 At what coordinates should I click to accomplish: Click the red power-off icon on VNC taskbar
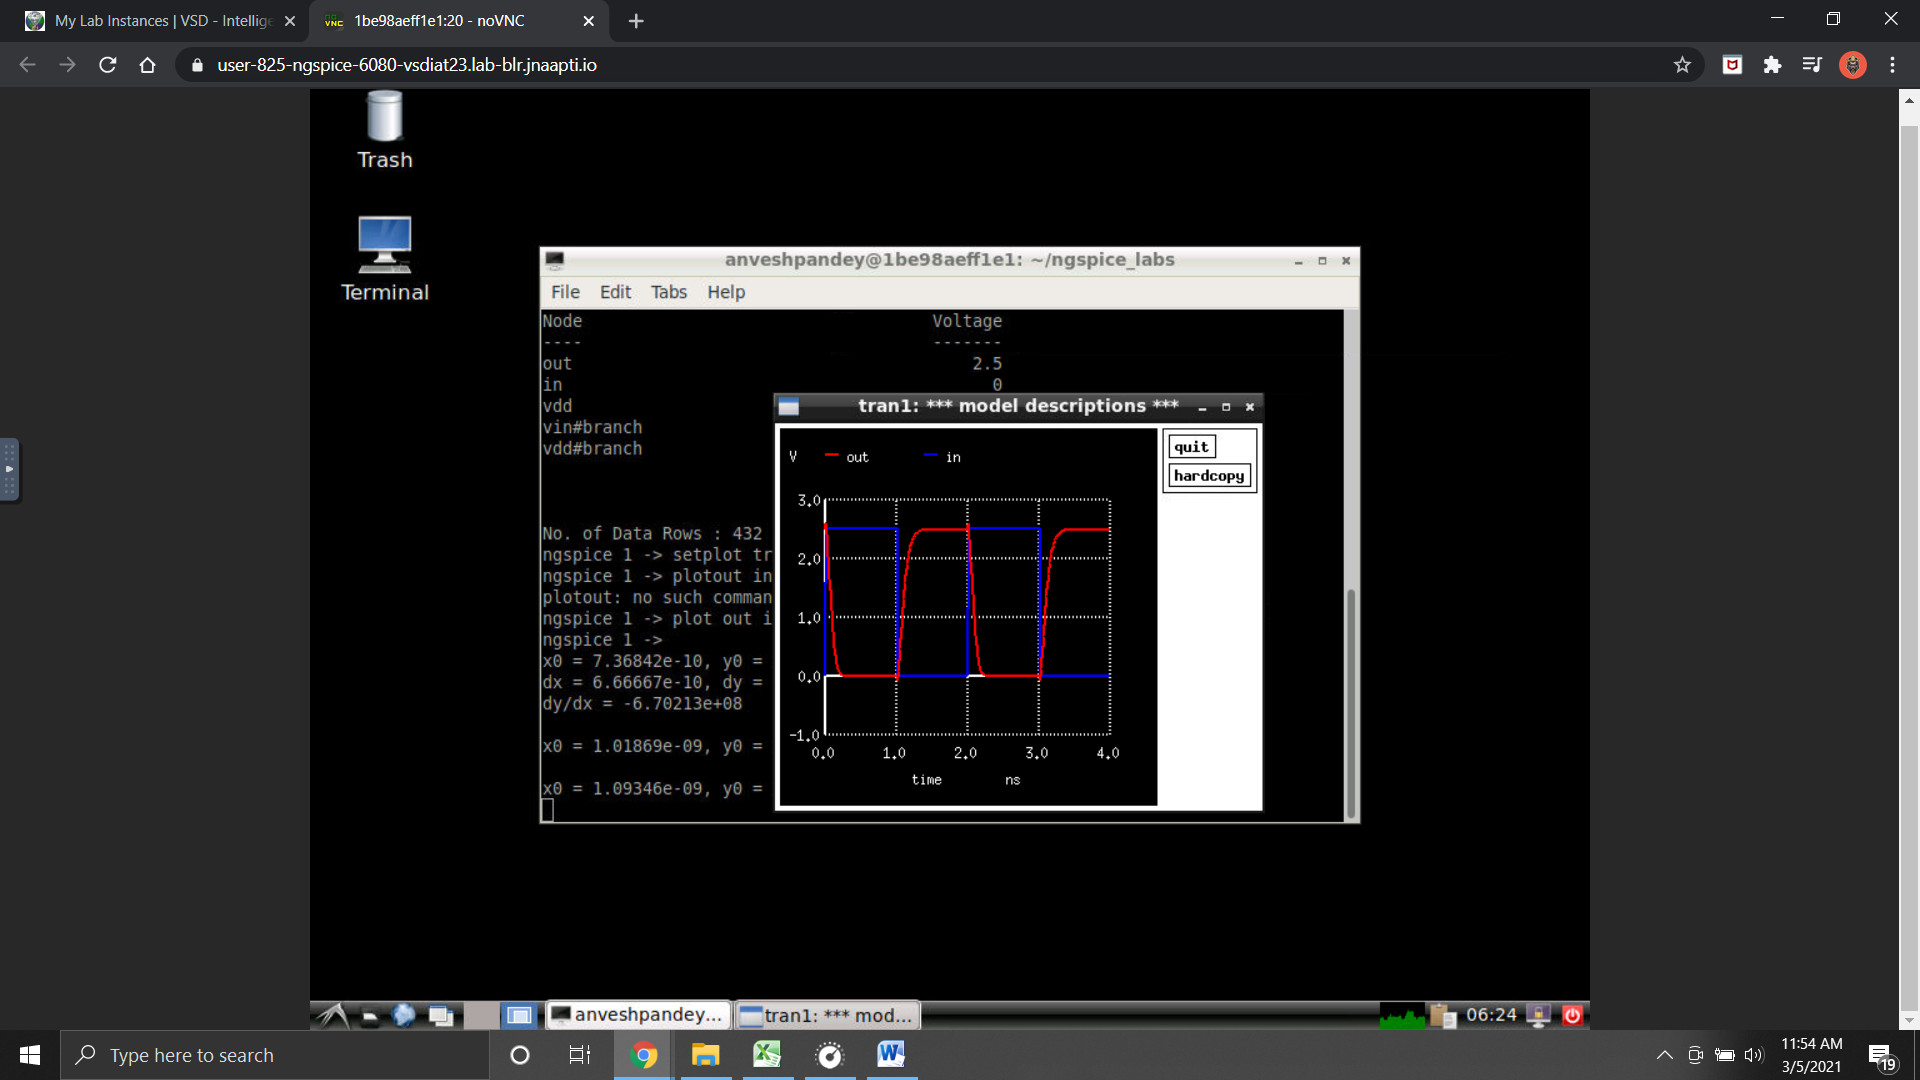coord(1572,1014)
